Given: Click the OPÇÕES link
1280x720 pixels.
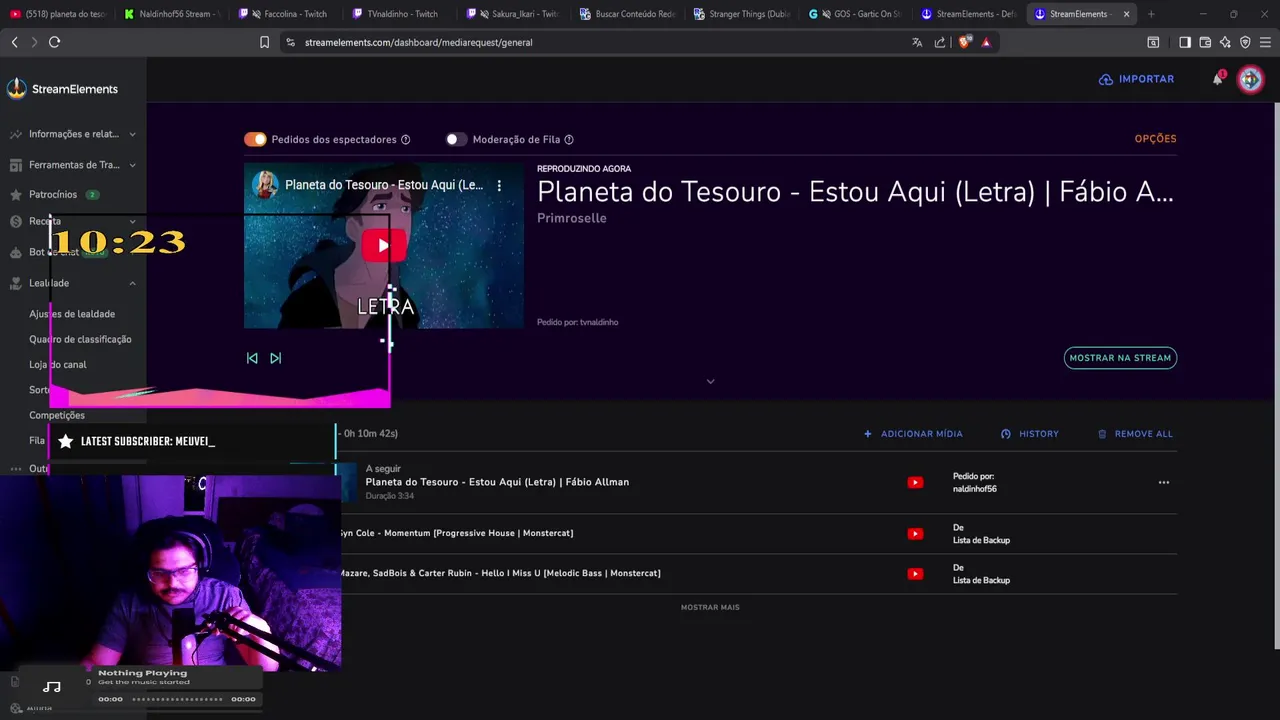Looking at the screenshot, I should [x=1155, y=139].
